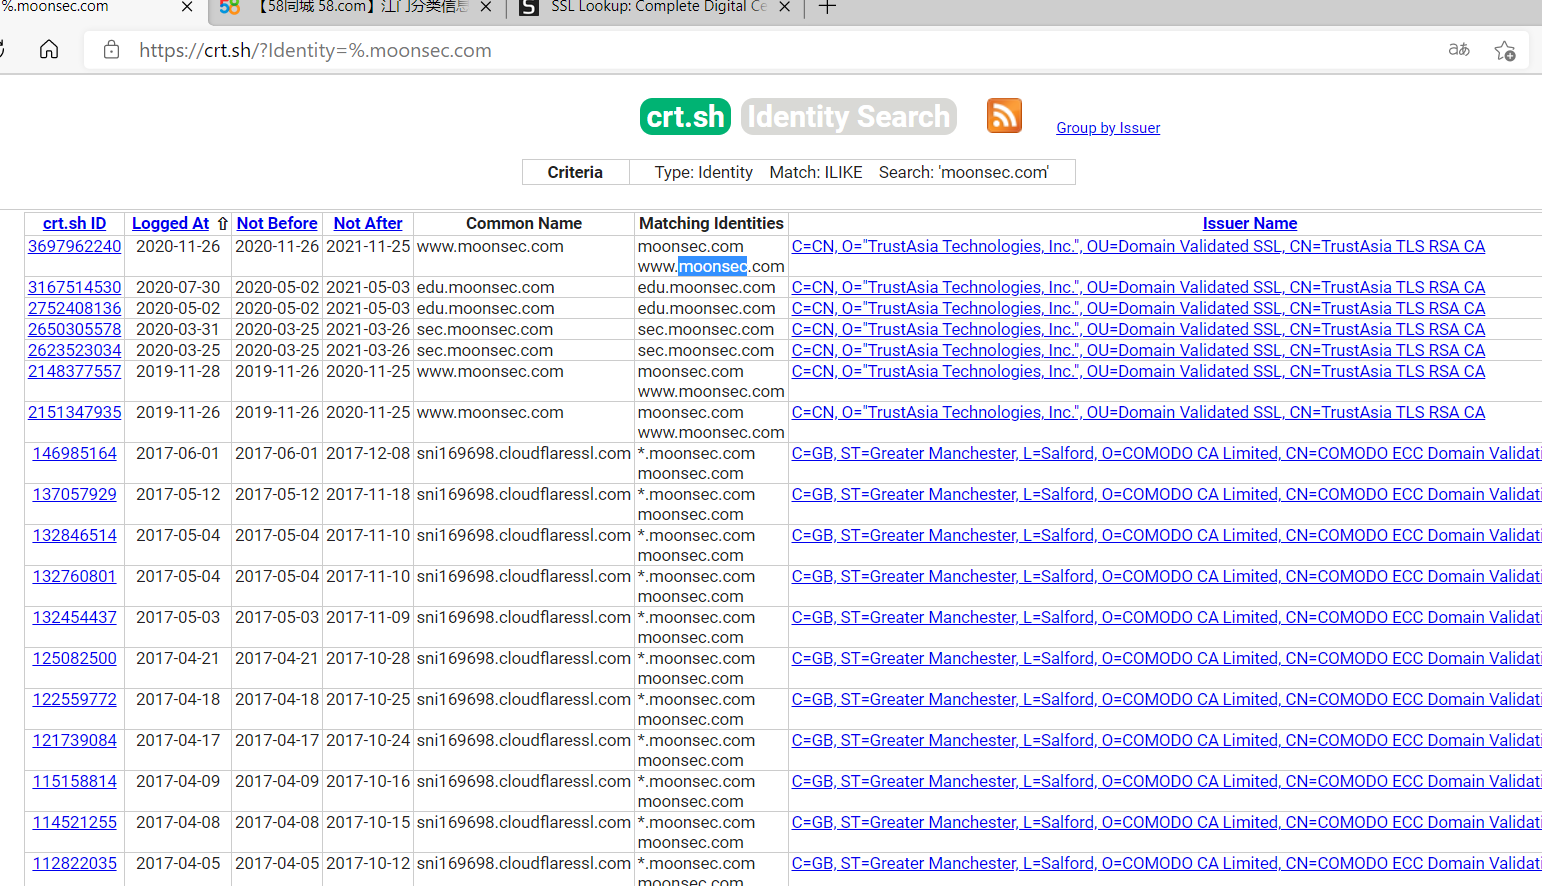Open the orange RSS feed icon
The image size is (1542, 886).
(x=1004, y=116)
